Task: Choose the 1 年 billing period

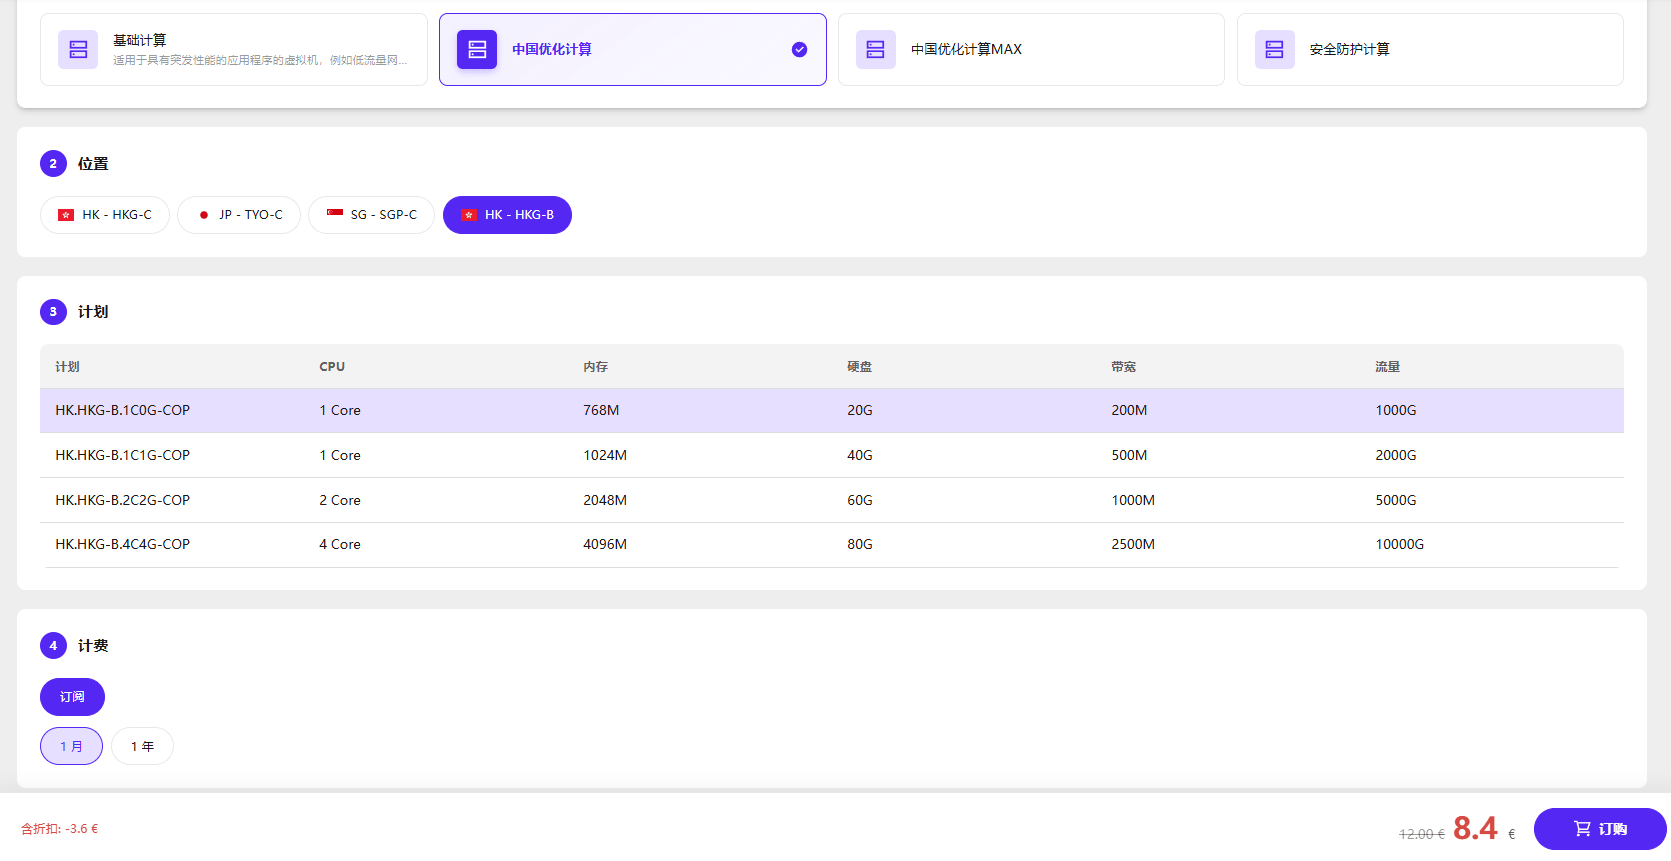Action: click(x=142, y=746)
